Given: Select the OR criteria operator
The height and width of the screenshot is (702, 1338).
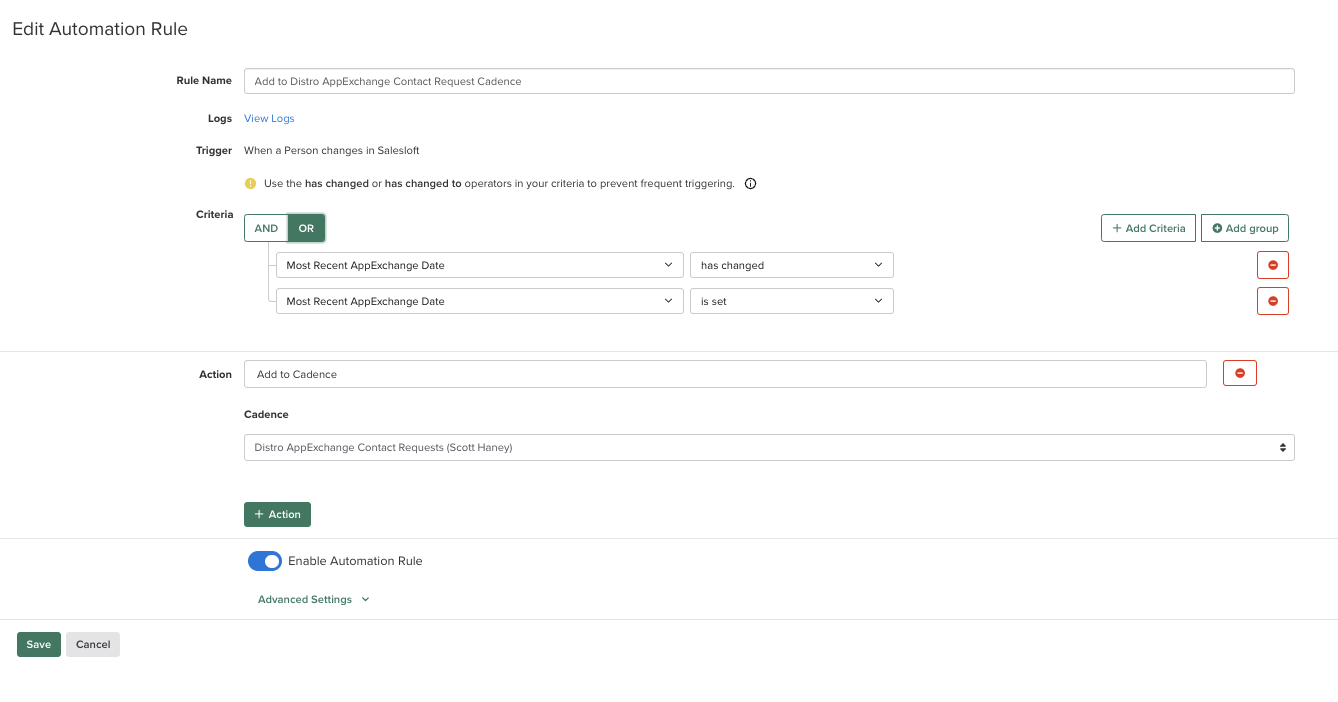Looking at the screenshot, I should pyautogui.click(x=306, y=229).
